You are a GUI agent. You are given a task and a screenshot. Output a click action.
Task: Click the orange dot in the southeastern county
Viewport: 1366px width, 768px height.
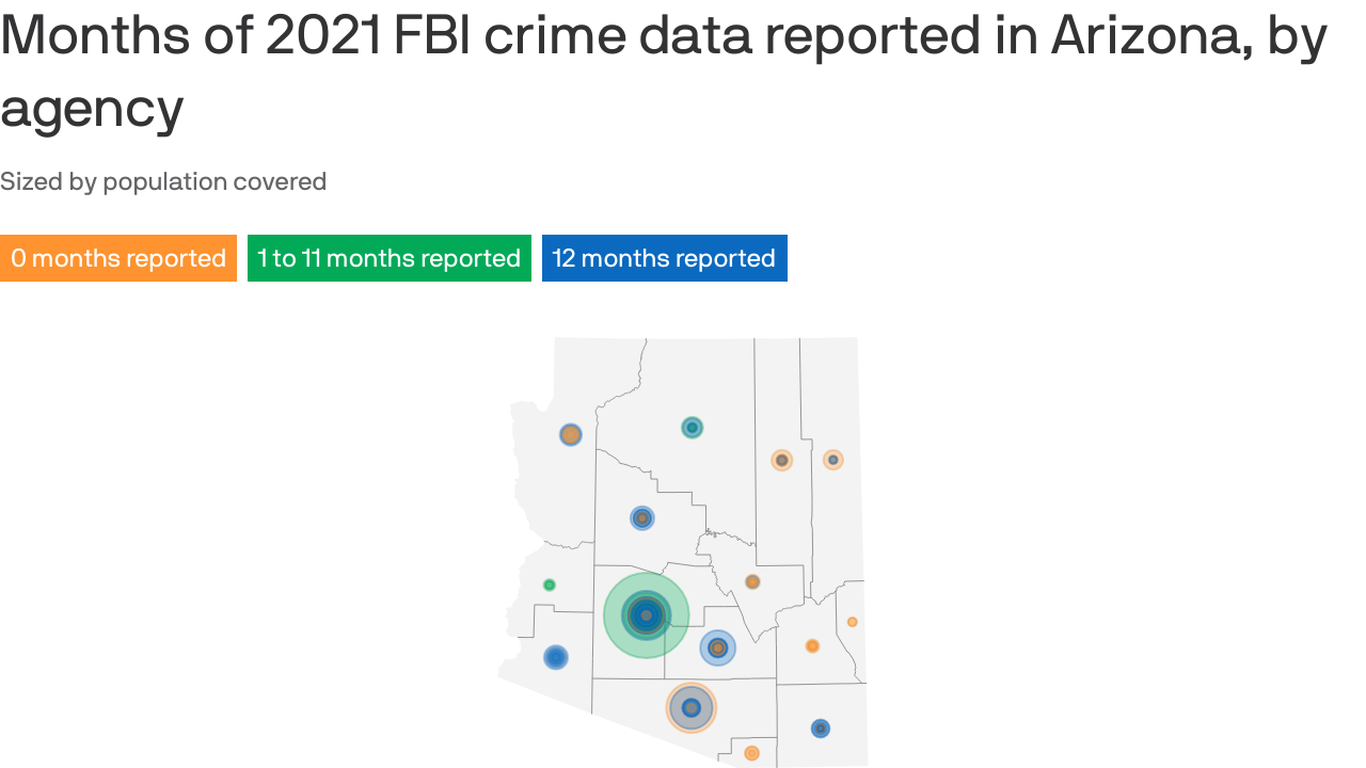click(x=812, y=646)
